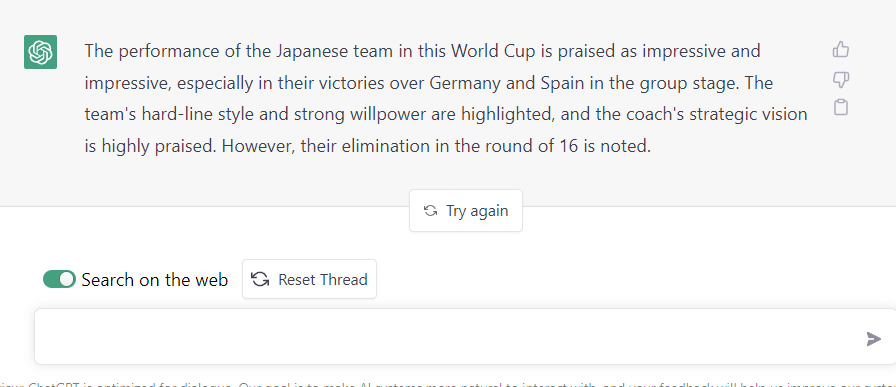Screen dimensions: 896x387
Task: Click the footer disclaimer text about ChatGPT
Action: [x=448, y=384]
